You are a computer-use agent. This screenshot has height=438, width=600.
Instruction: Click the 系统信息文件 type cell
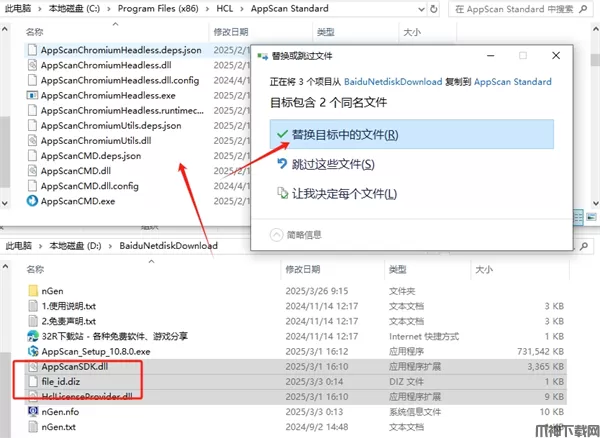tap(415, 412)
